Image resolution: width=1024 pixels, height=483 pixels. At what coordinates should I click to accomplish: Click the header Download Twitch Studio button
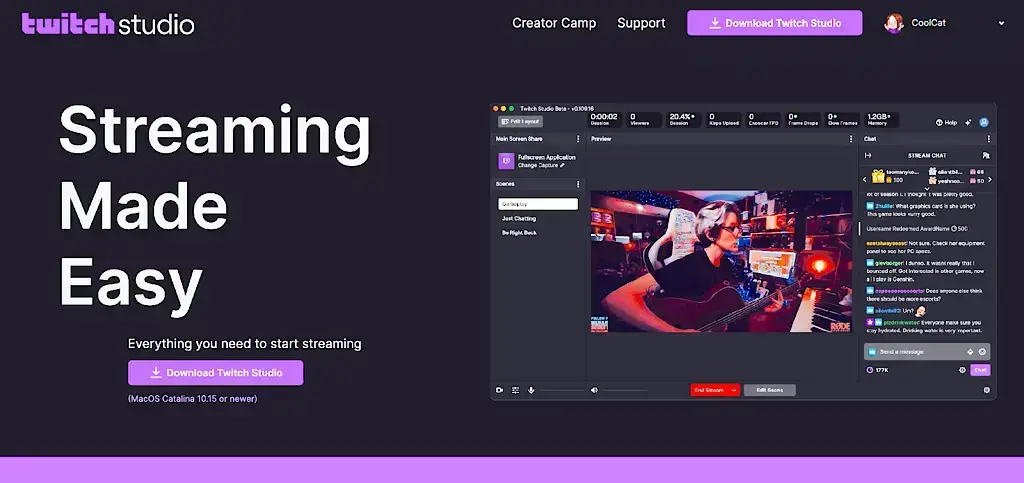pyautogui.click(x=775, y=23)
